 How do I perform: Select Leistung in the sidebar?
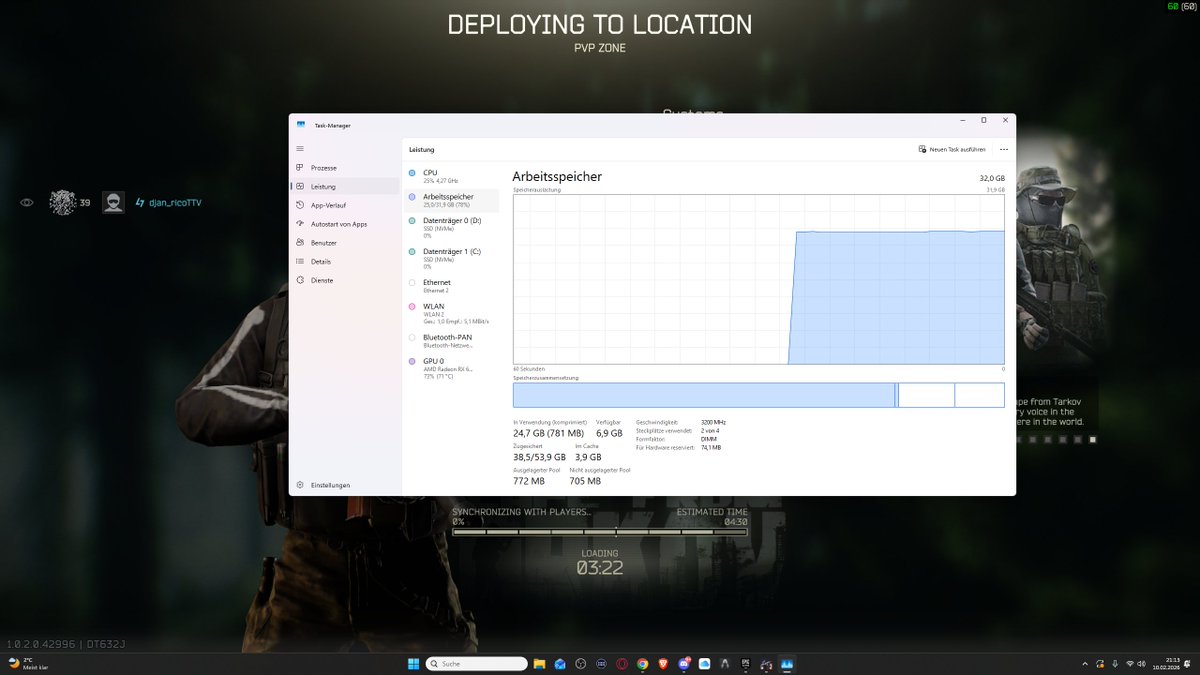point(344,186)
